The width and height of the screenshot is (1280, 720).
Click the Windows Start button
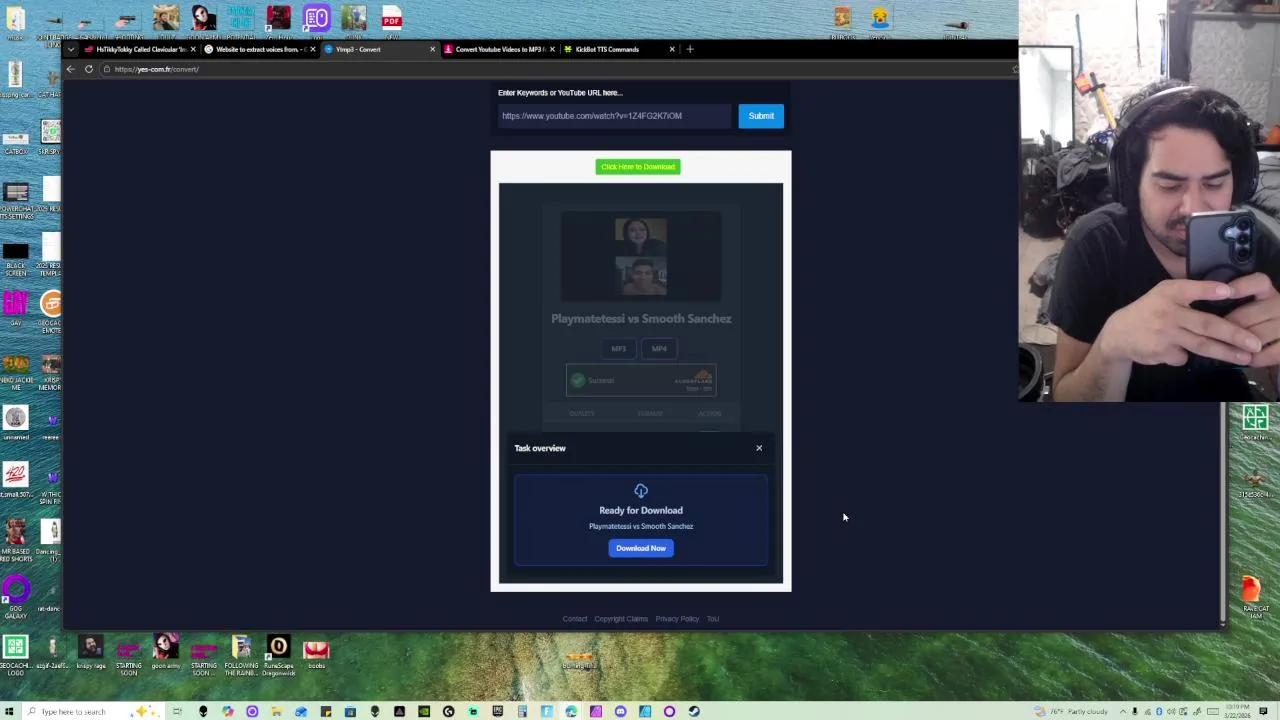coord(10,711)
